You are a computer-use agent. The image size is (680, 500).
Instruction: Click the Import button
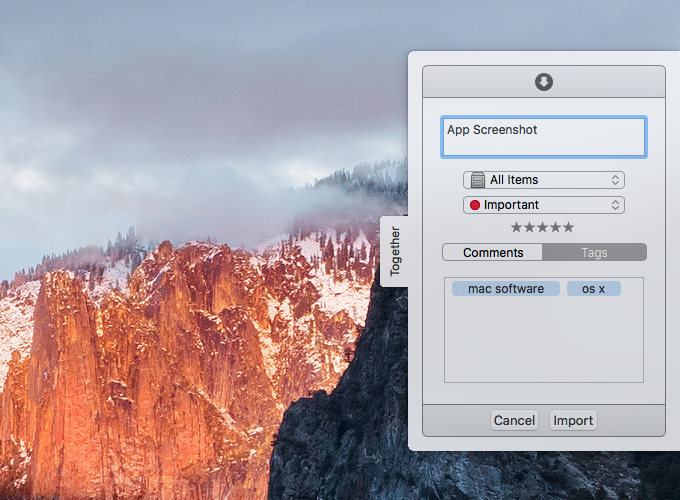[573, 420]
